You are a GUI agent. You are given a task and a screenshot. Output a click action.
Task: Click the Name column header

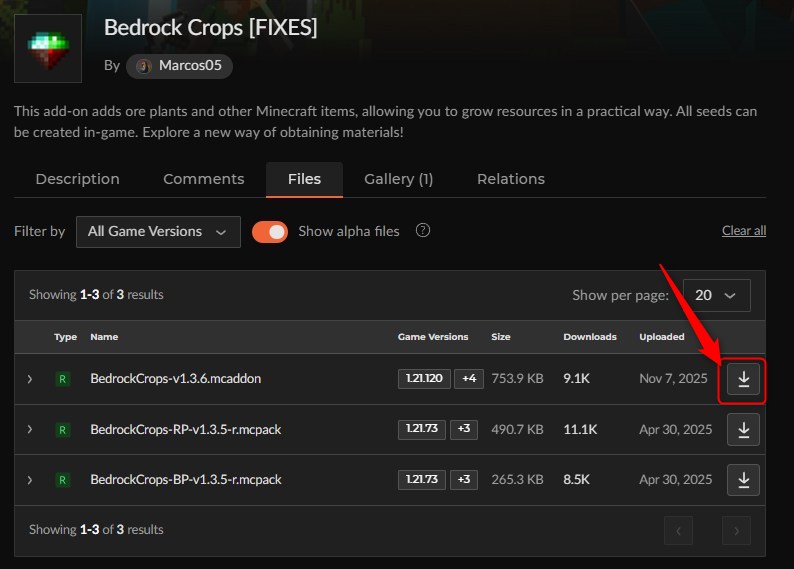click(x=104, y=337)
